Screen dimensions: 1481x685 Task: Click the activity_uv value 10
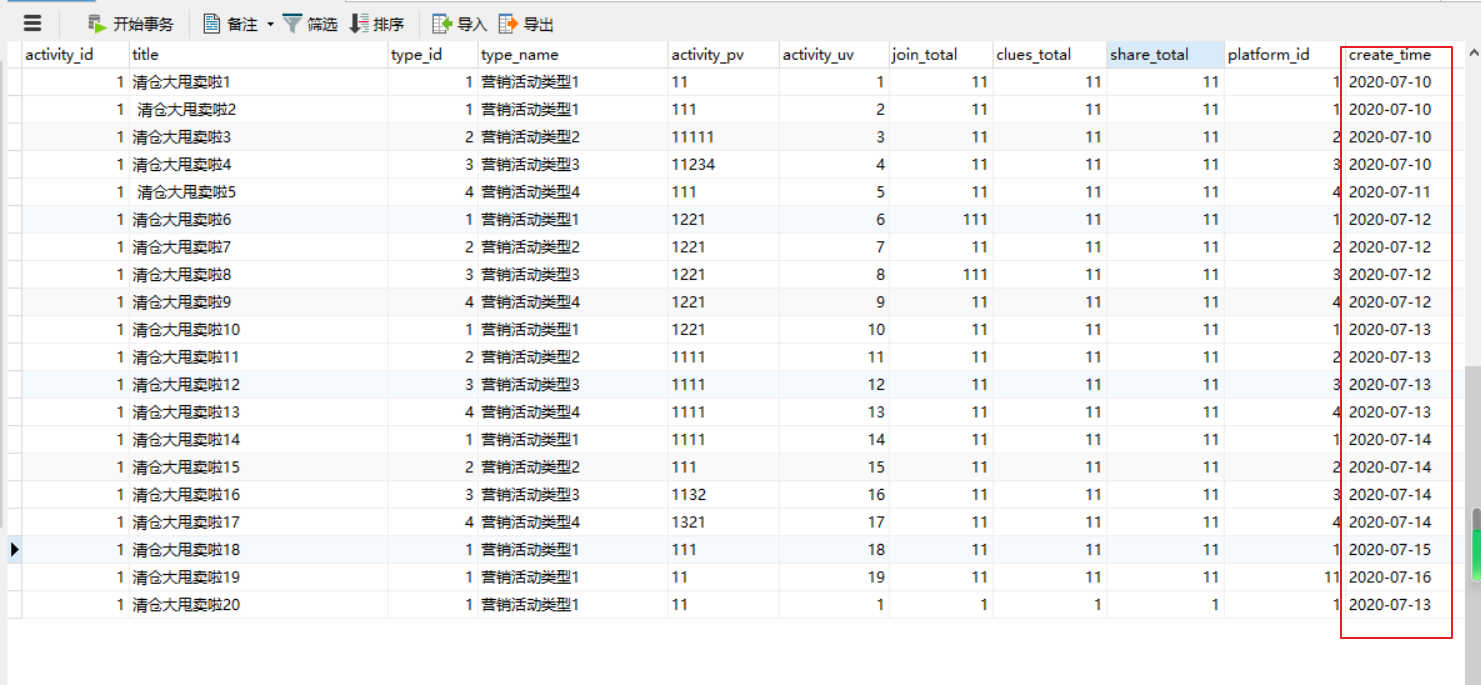pos(876,329)
